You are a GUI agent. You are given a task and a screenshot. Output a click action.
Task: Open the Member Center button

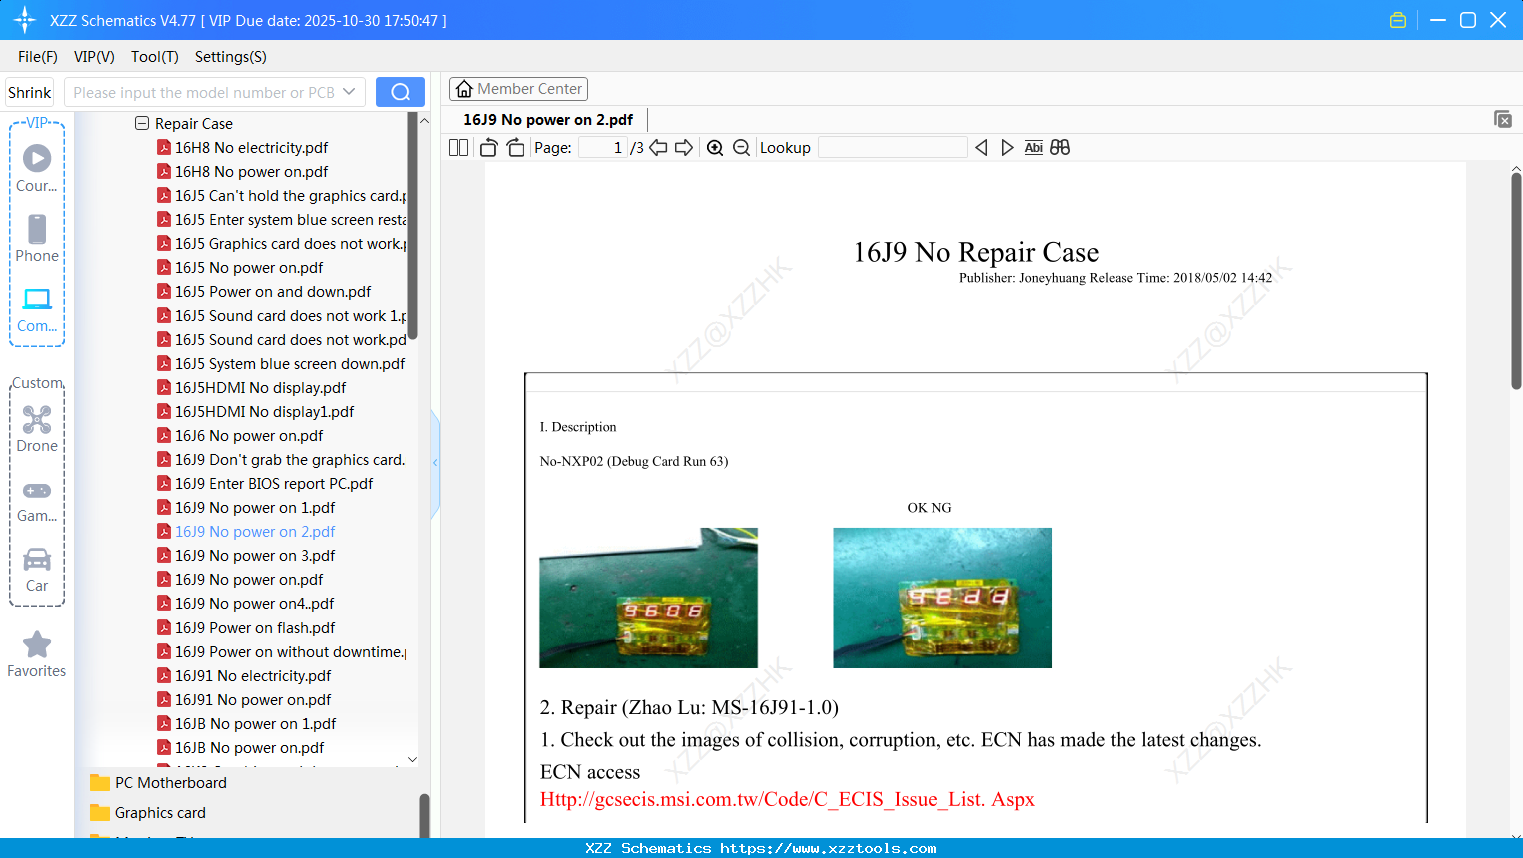point(518,89)
